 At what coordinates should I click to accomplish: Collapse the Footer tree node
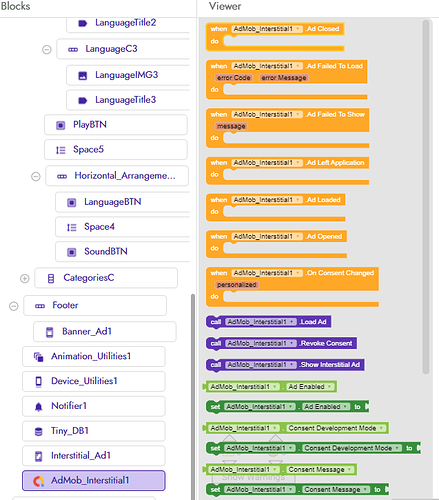[x=14, y=306]
